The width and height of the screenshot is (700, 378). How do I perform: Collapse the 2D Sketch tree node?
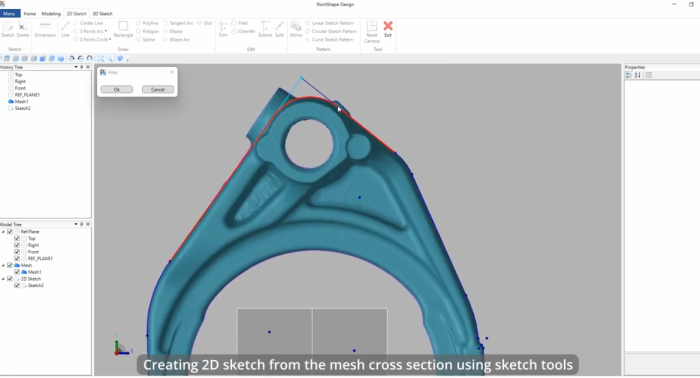pyautogui.click(x=3, y=278)
